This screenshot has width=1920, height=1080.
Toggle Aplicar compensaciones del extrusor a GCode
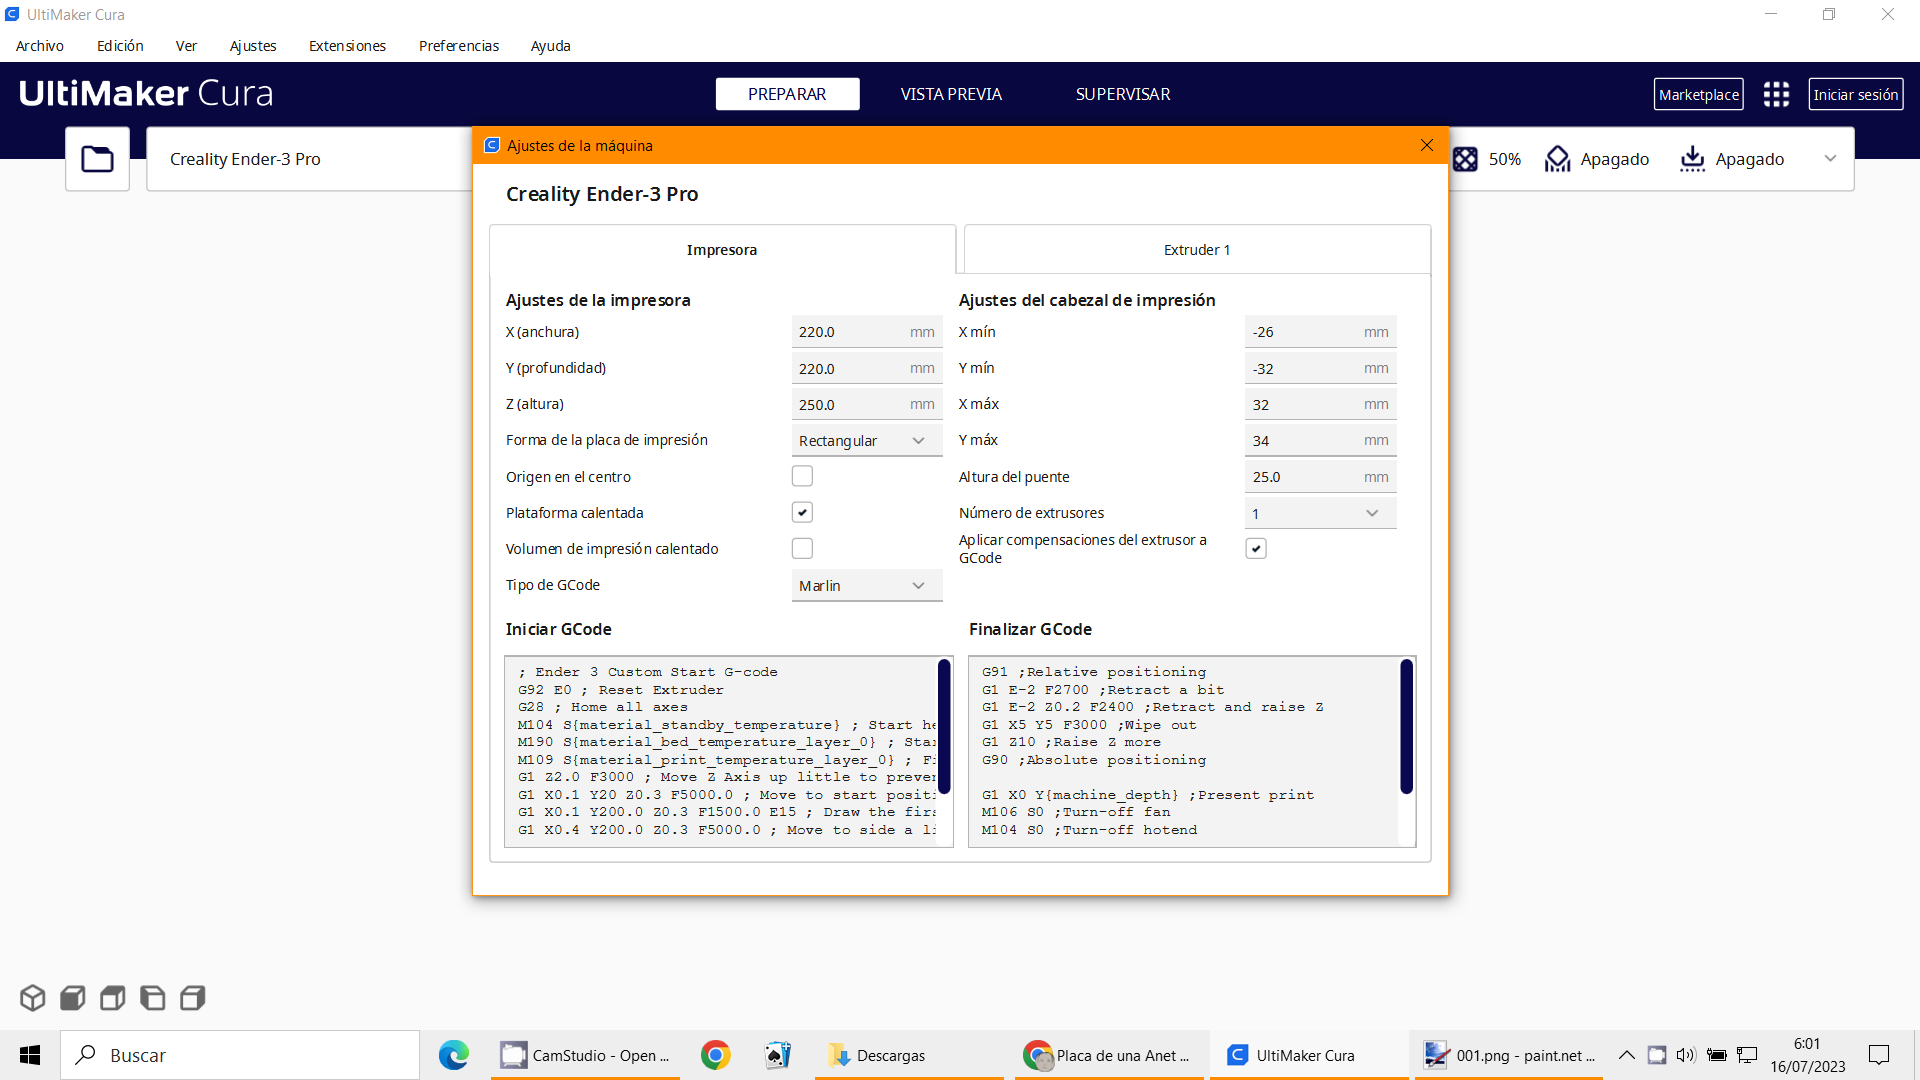click(1256, 549)
